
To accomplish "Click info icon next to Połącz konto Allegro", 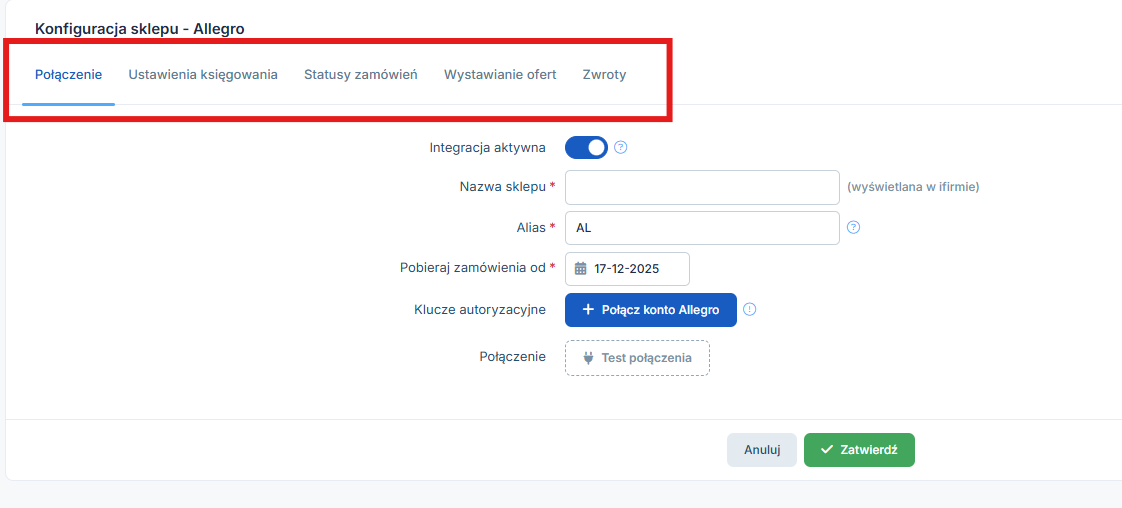I will (x=750, y=310).
